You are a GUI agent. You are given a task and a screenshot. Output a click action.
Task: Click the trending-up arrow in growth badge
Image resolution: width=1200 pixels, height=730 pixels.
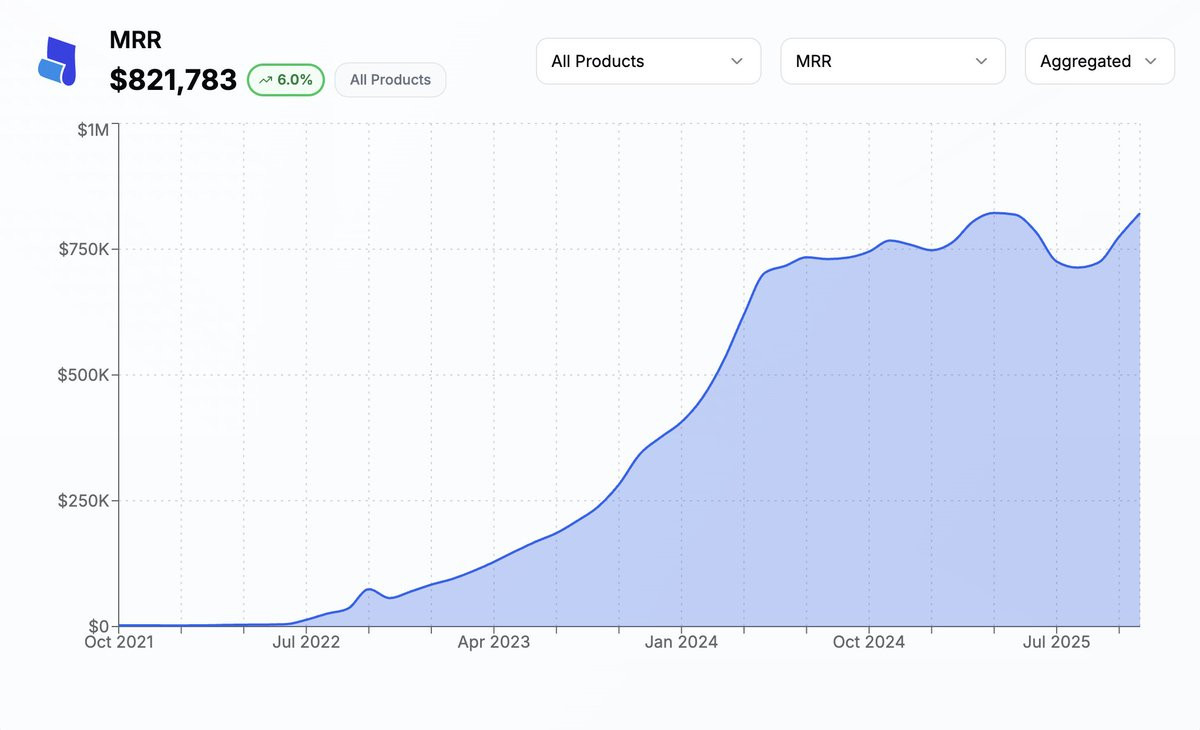pyautogui.click(x=265, y=80)
